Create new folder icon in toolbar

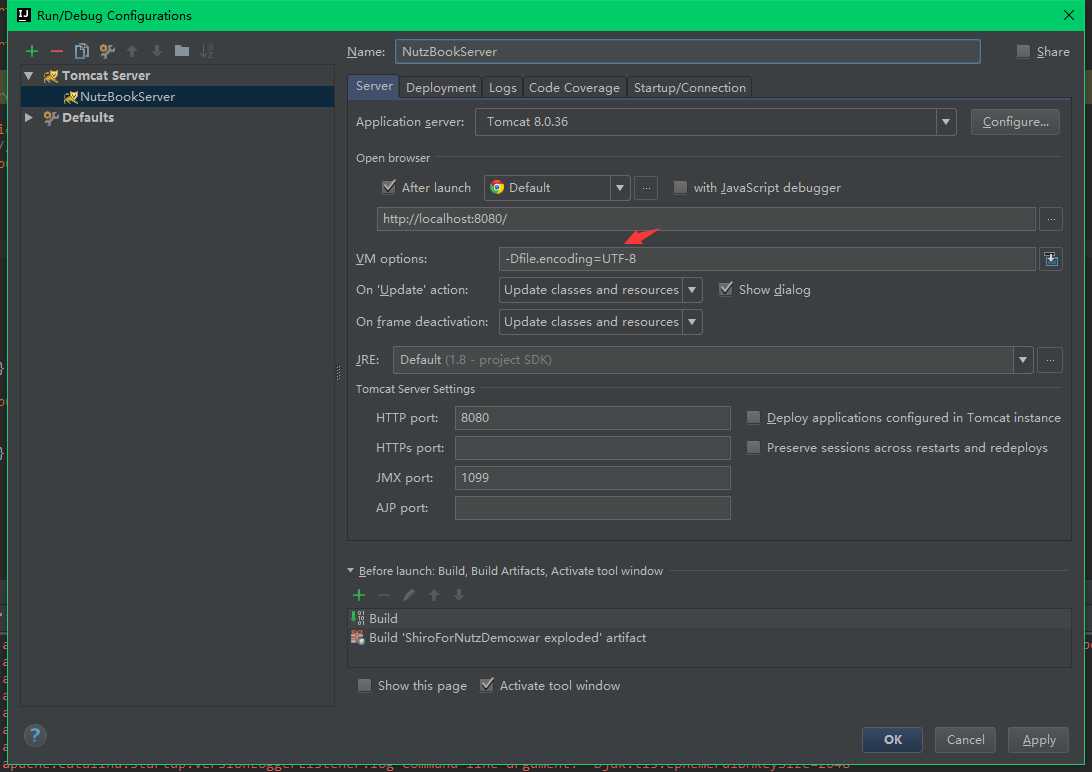click(182, 50)
